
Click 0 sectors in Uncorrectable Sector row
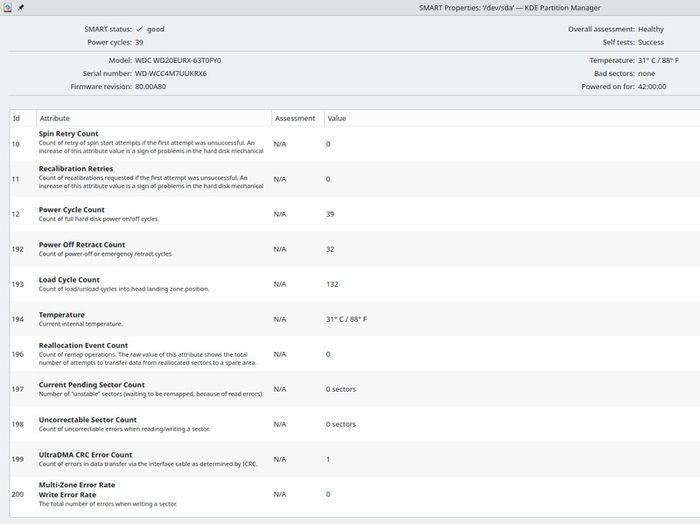pos(341,424)
